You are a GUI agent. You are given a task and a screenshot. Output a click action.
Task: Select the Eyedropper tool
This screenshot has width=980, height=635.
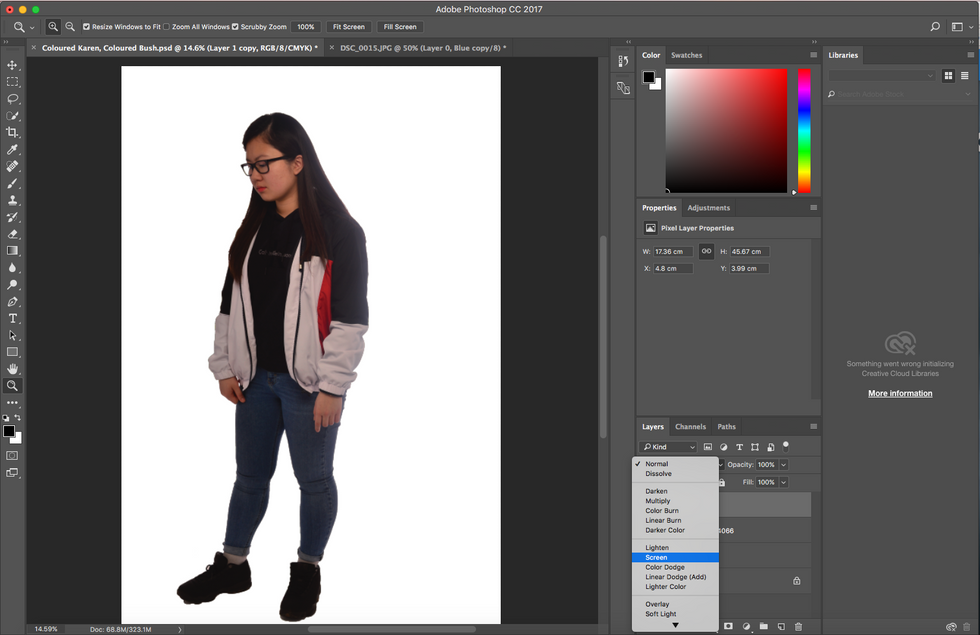[12, 149]
